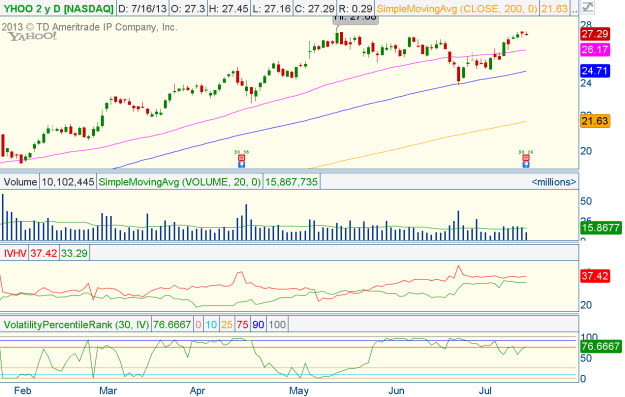This screenshot has width=625, height=397.
Task: Select the low value L: 27.16
Action: [x=271, y=8]
